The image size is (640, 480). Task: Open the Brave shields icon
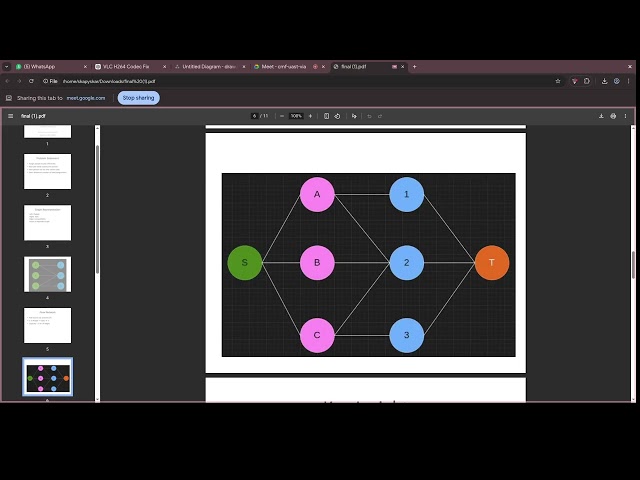click(x=575, y=81)
